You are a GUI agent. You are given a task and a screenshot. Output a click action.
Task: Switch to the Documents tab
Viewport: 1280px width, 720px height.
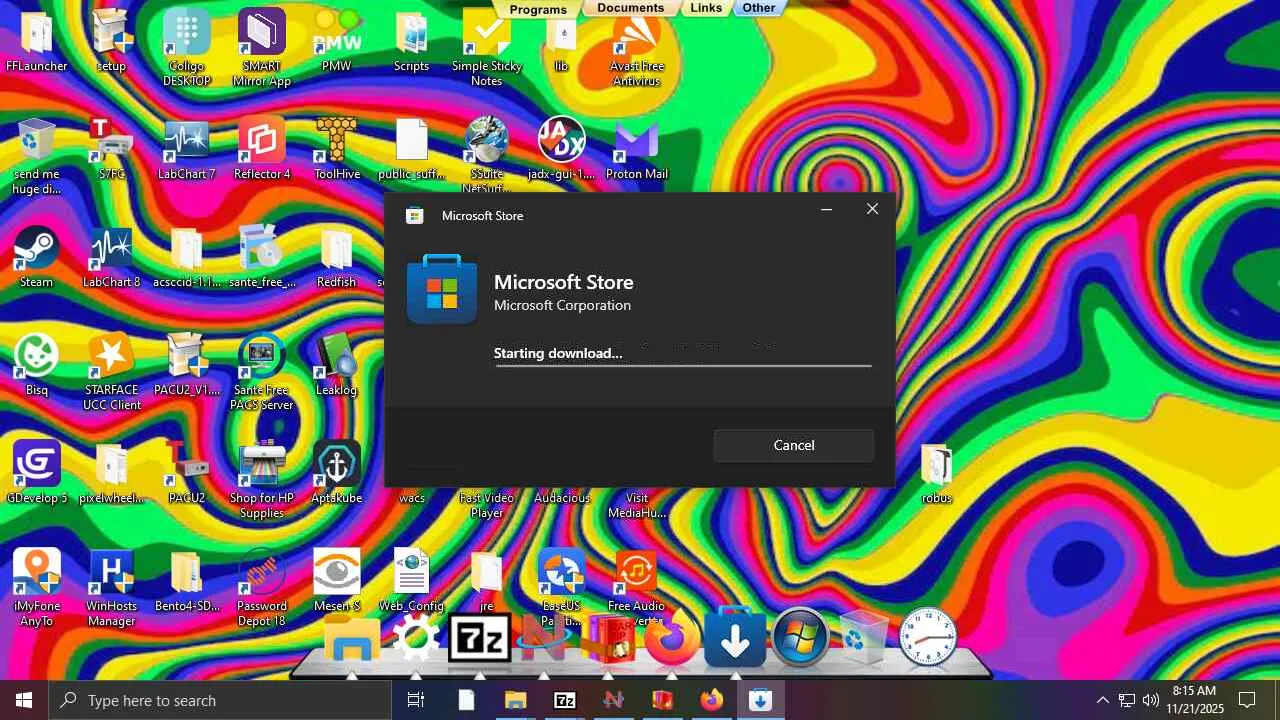coord(630,8)
